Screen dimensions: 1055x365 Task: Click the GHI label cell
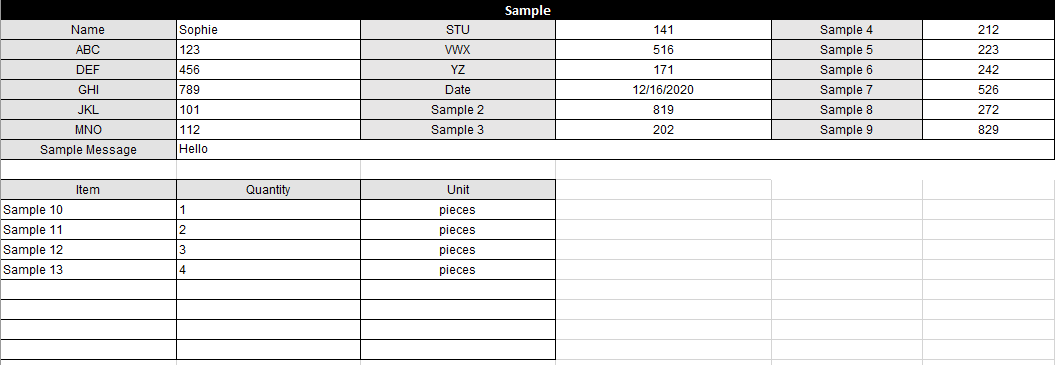(x=88, y=90)
